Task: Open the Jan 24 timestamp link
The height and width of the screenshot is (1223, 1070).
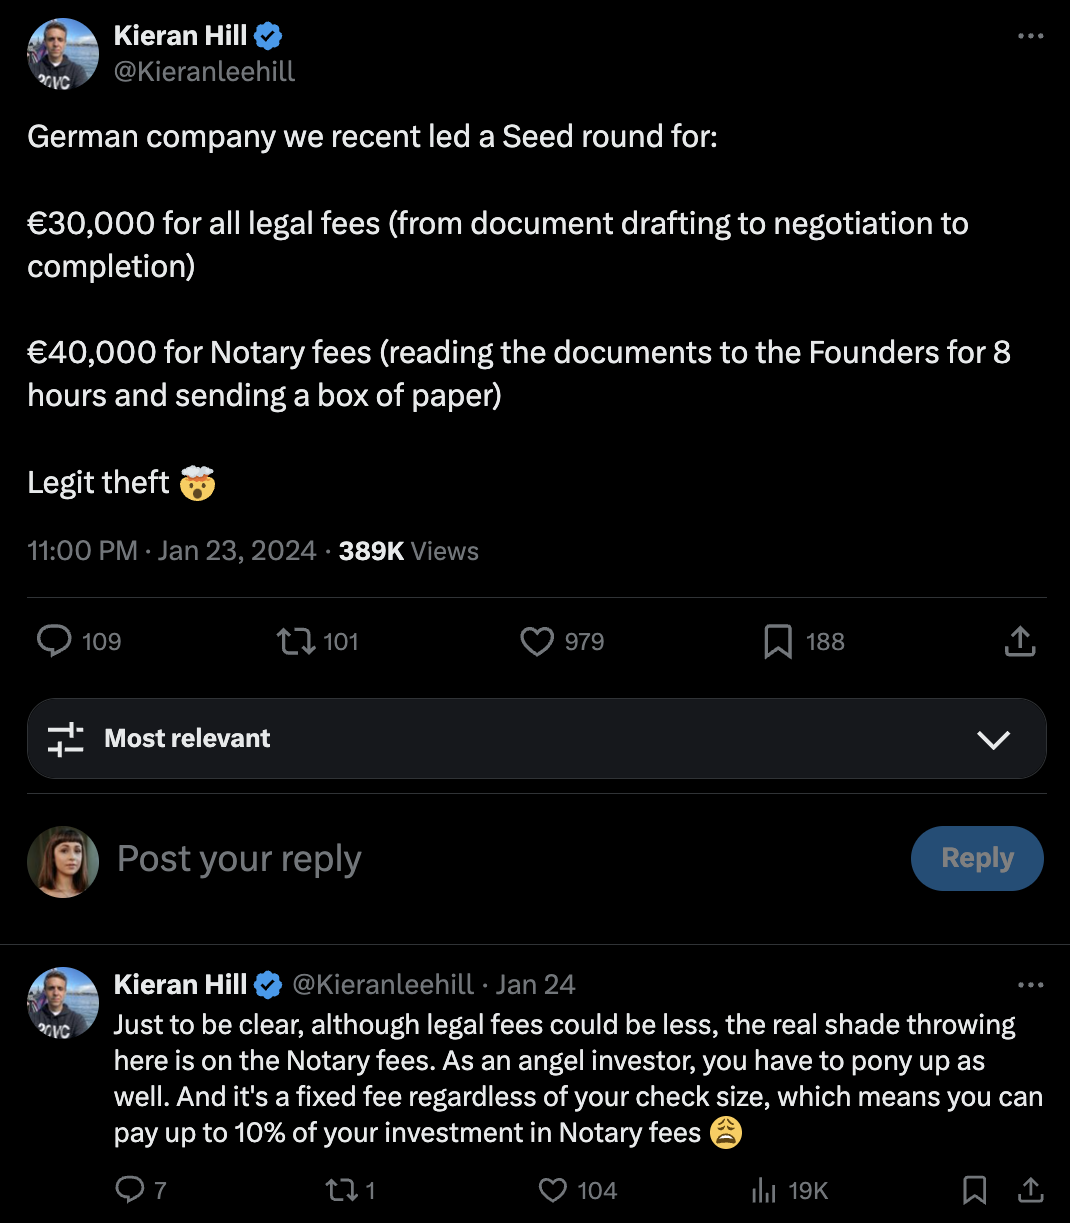Action: (535, 985)
